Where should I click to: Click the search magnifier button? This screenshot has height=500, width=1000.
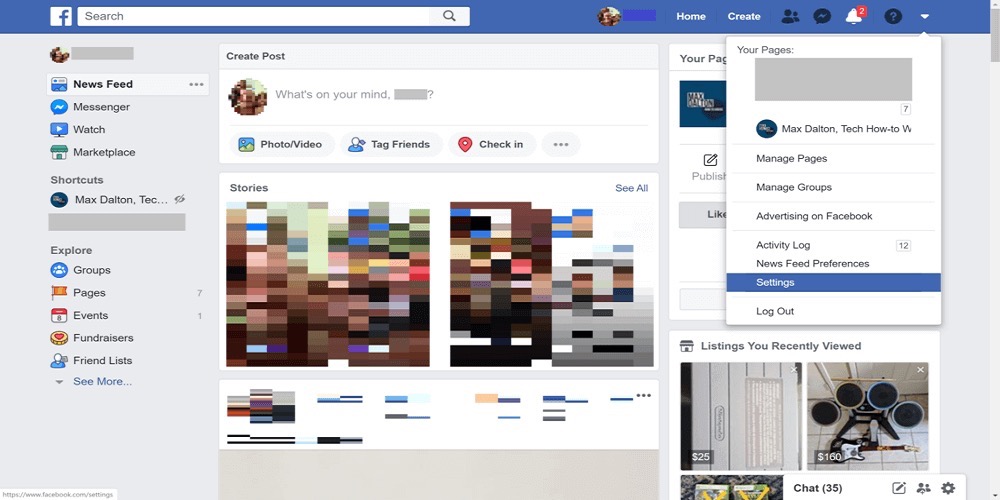pyautogui.click(x=449, y=17)
